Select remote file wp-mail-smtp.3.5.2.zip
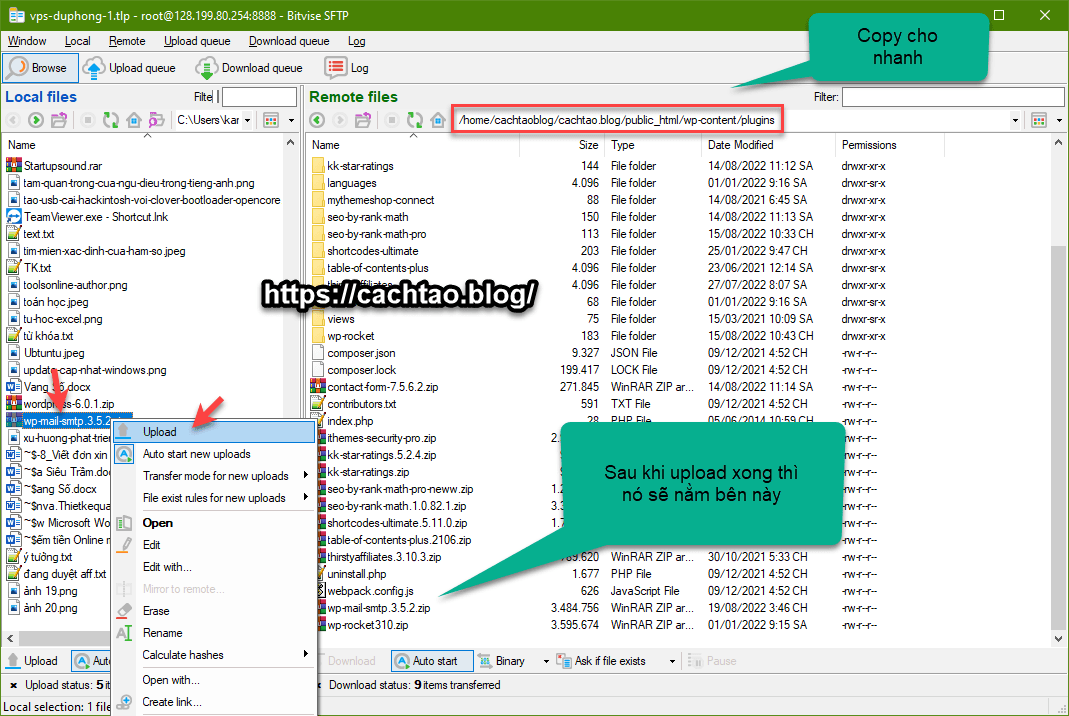Viewport: 1069px width, 716px height. point(378,608)
